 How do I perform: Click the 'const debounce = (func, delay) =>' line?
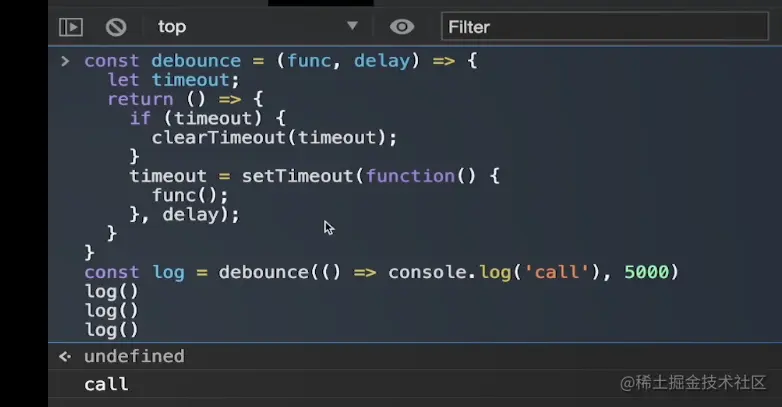(281, 61)
